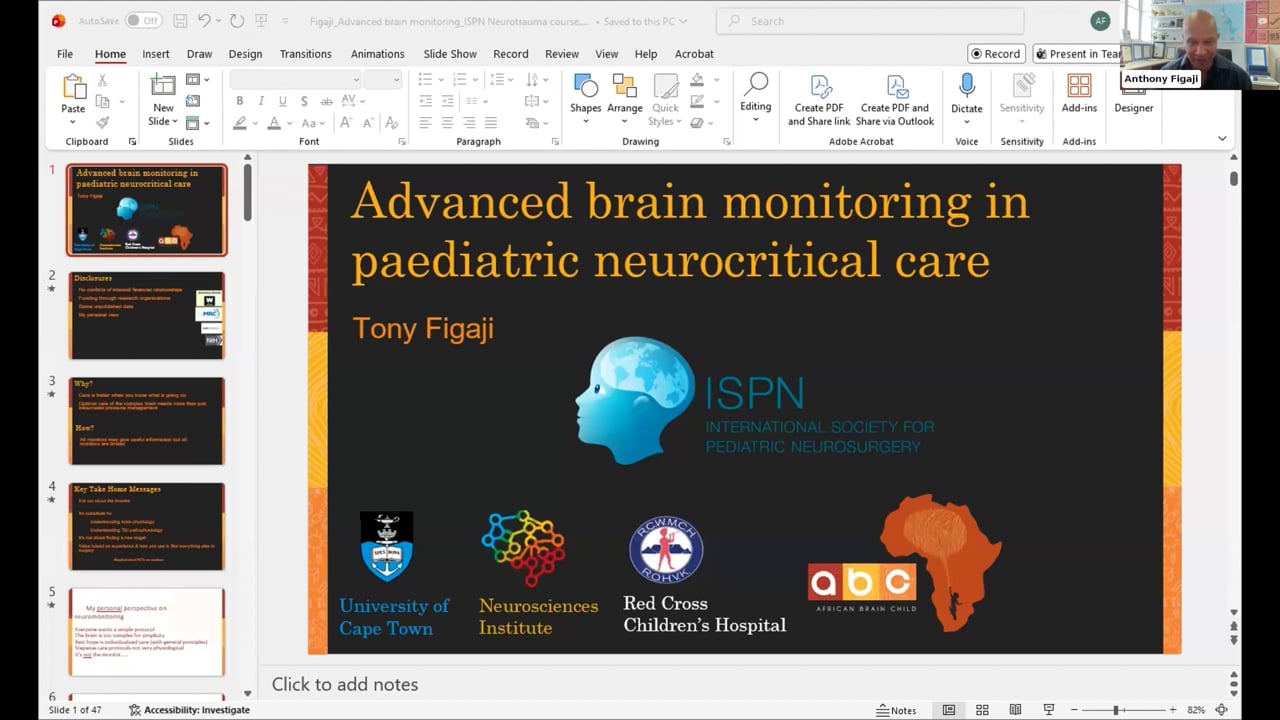
Task: Click the Save icon in title bar
Action: coord(180,20)
